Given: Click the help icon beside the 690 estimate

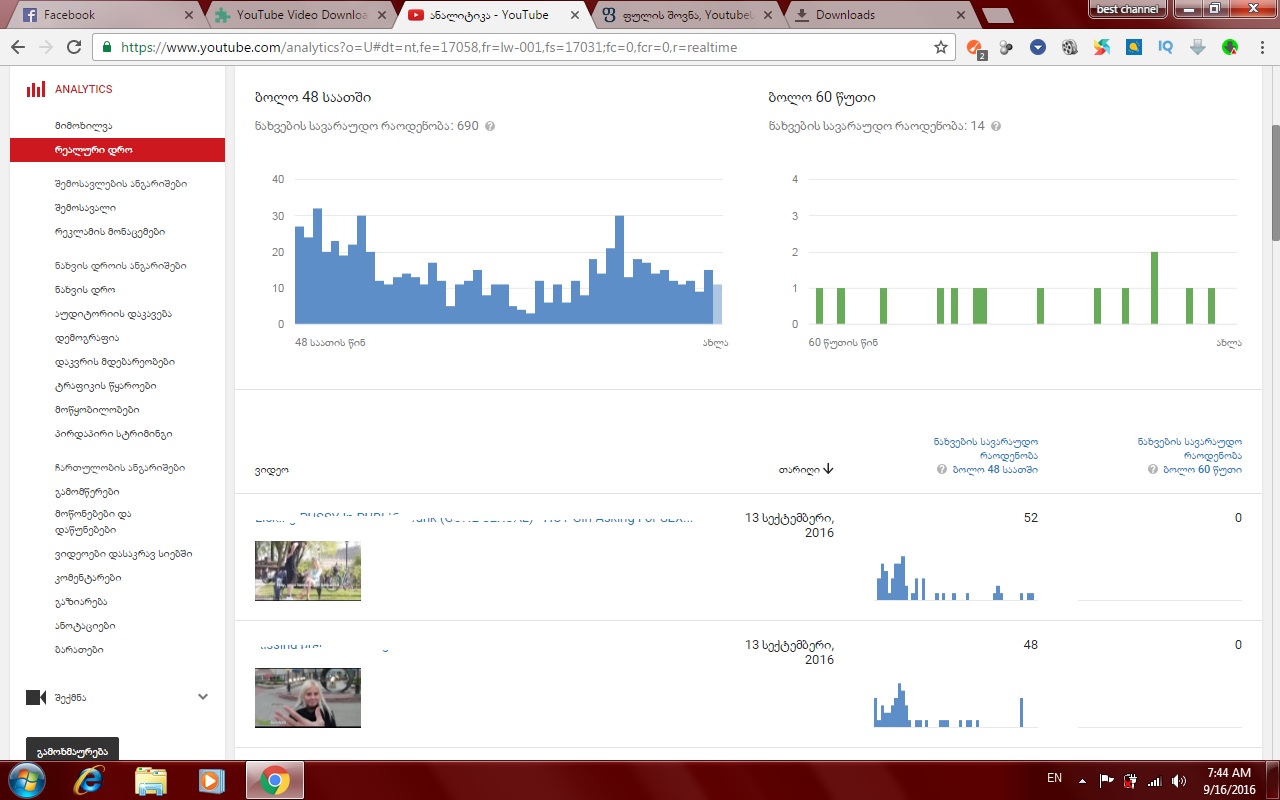Looking at the screenshot, I should pyautogui.click(x=490, y=126).
